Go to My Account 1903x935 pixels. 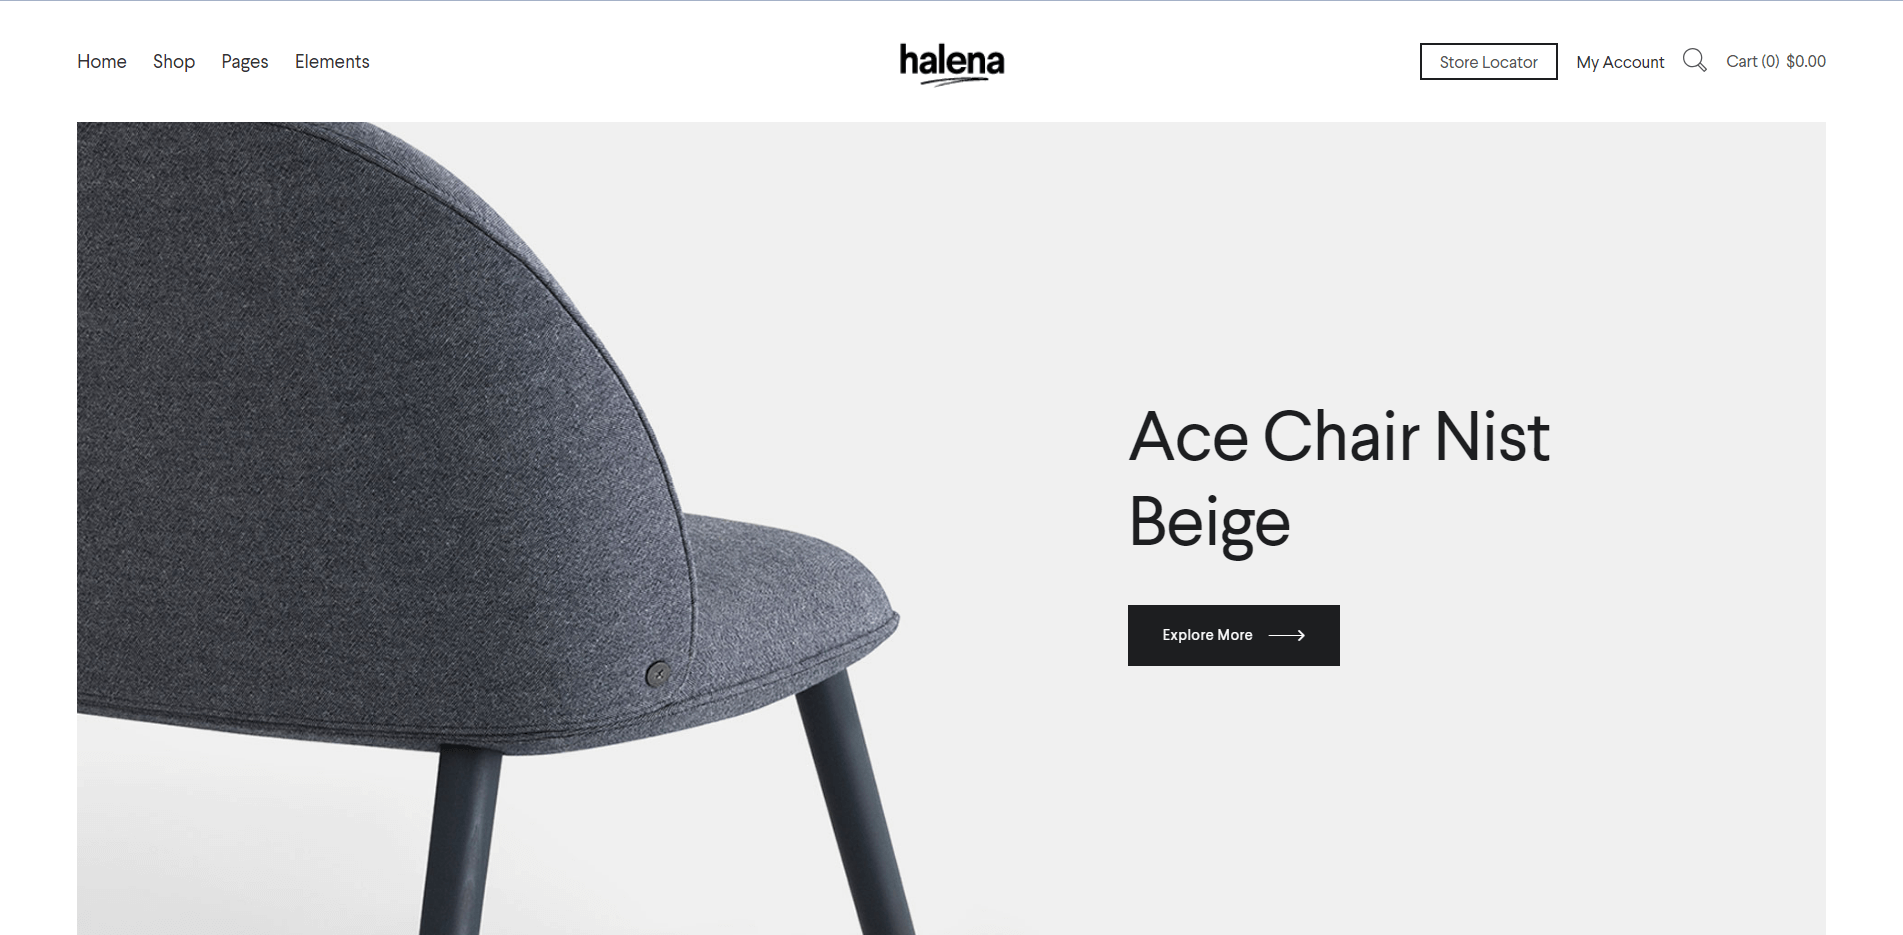tap(1620, 62)
